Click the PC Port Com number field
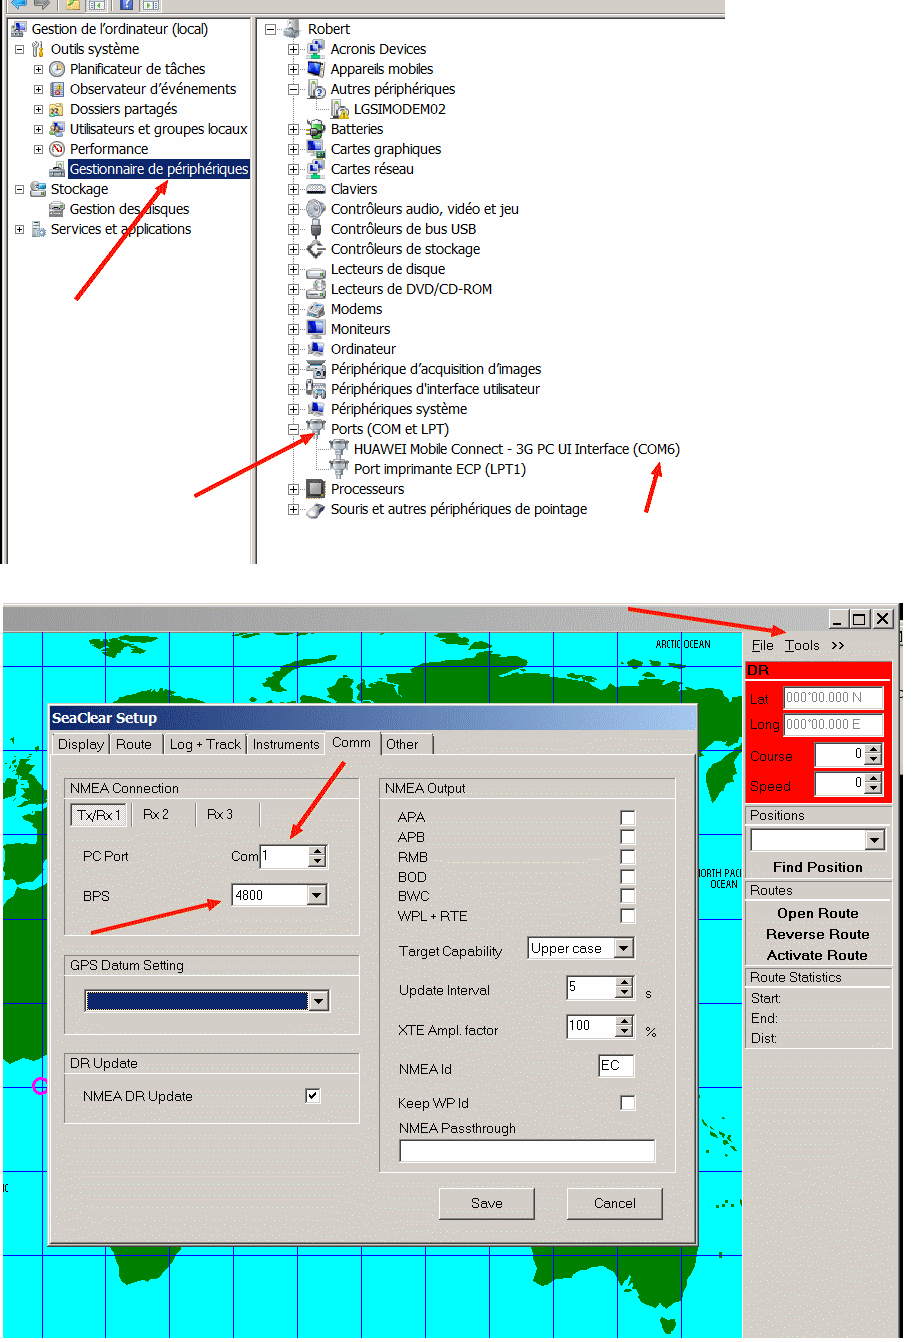 (x=285, y=856)
